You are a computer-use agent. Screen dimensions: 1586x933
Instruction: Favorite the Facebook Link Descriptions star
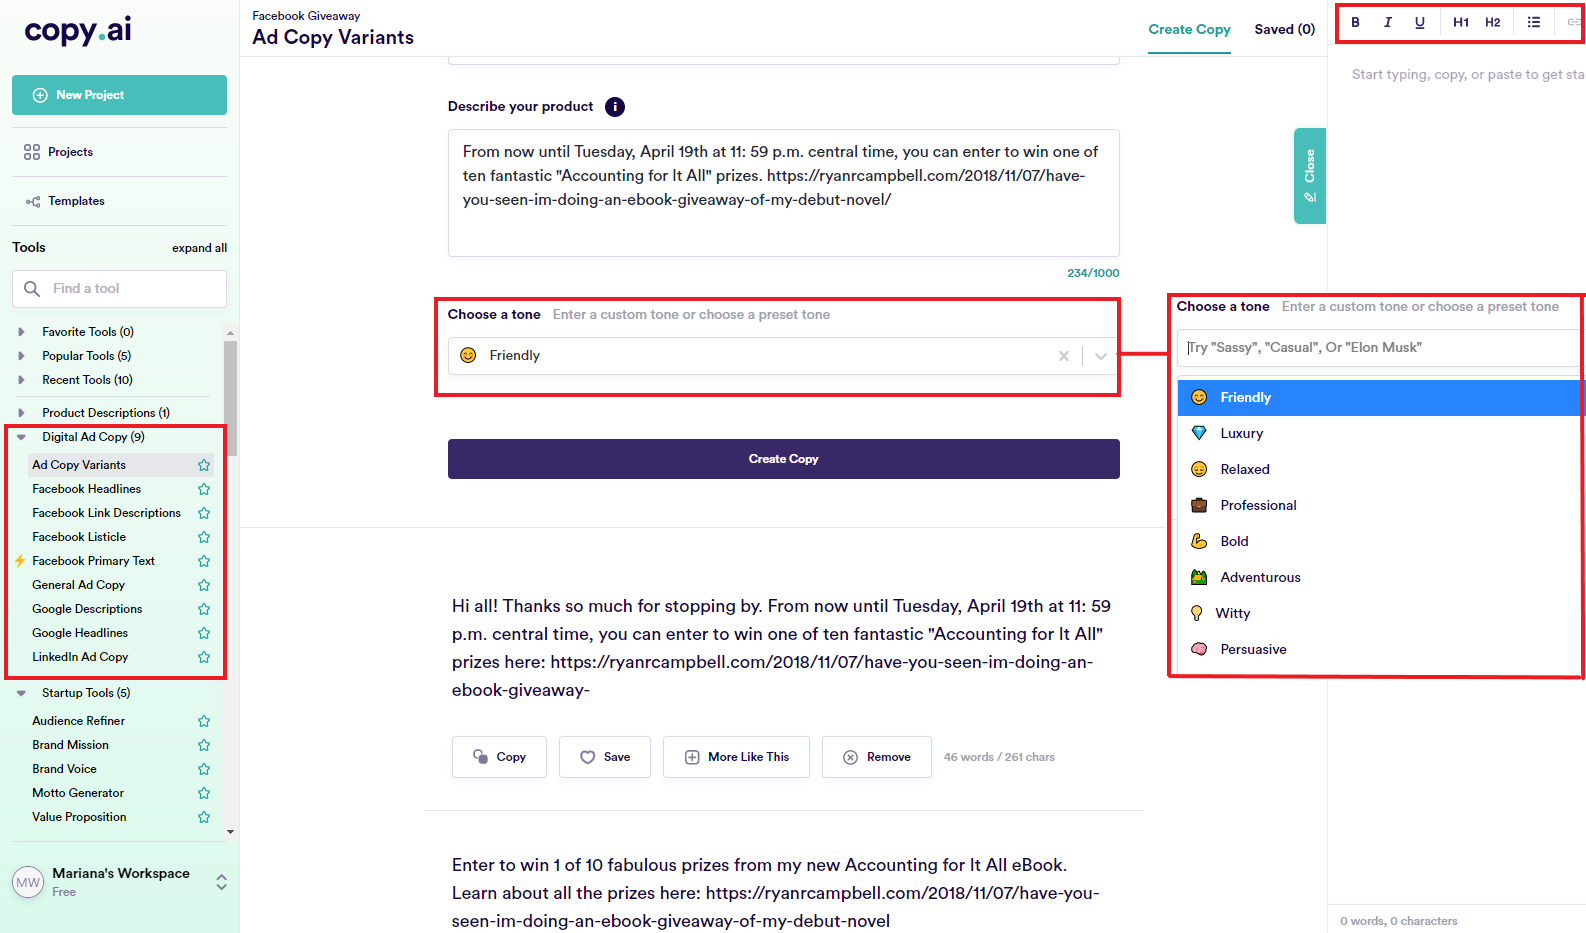204,513
